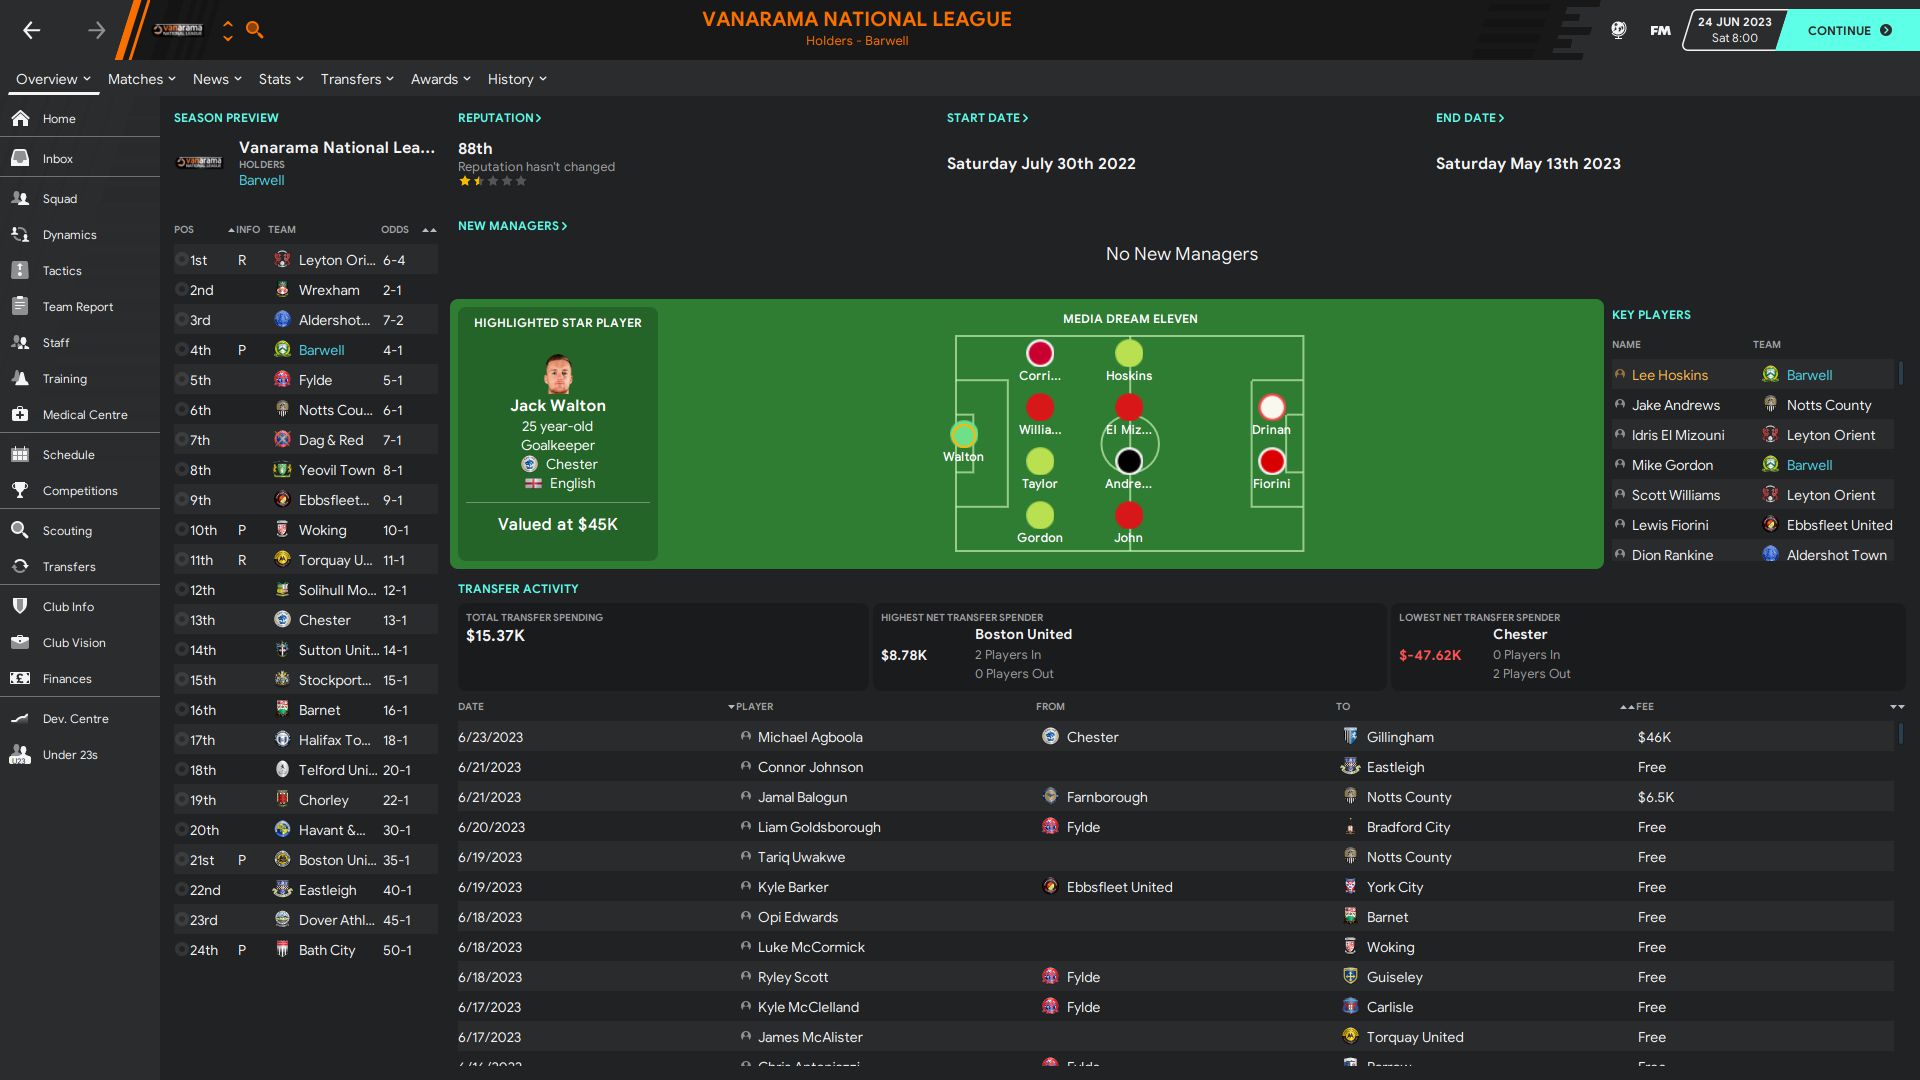Image resolution: width=1920 pixels, height=1080 pixels.
Task: Open the Training sidebar icon
Action: 20,379
